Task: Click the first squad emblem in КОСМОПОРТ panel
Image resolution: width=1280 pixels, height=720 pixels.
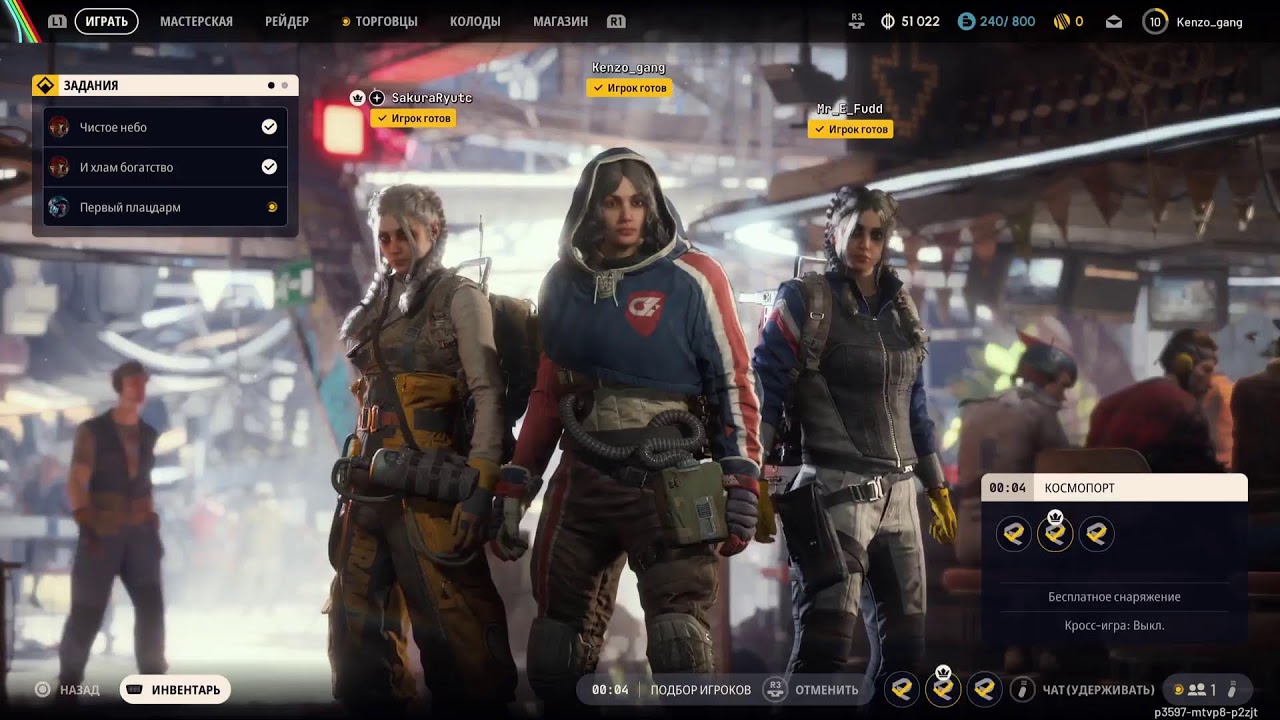Action: click(1014, 534)
